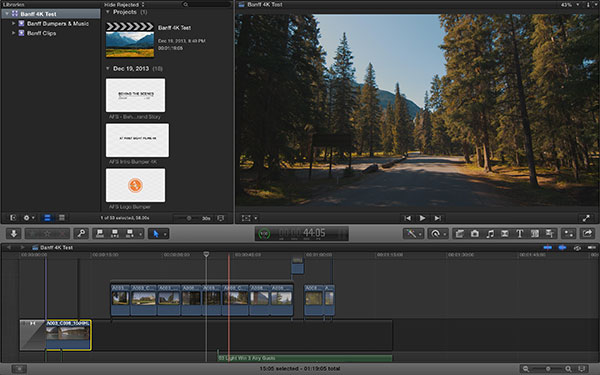Click the Transform tool in viewer
The height and width of the screenshot is (375, 600).
pyautogui.click(x=246, y=218)
